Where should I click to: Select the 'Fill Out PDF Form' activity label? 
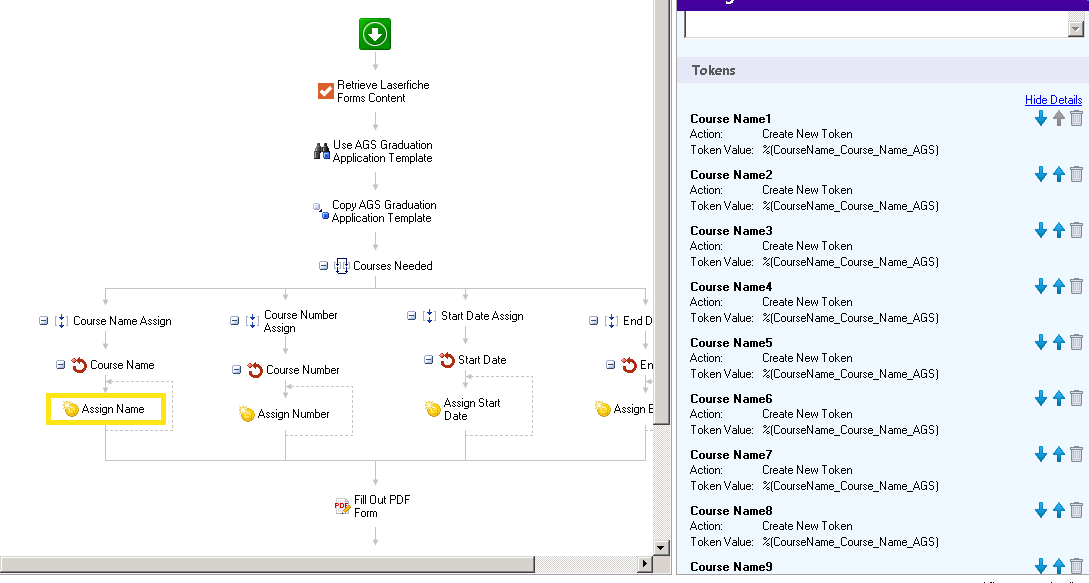381,507
